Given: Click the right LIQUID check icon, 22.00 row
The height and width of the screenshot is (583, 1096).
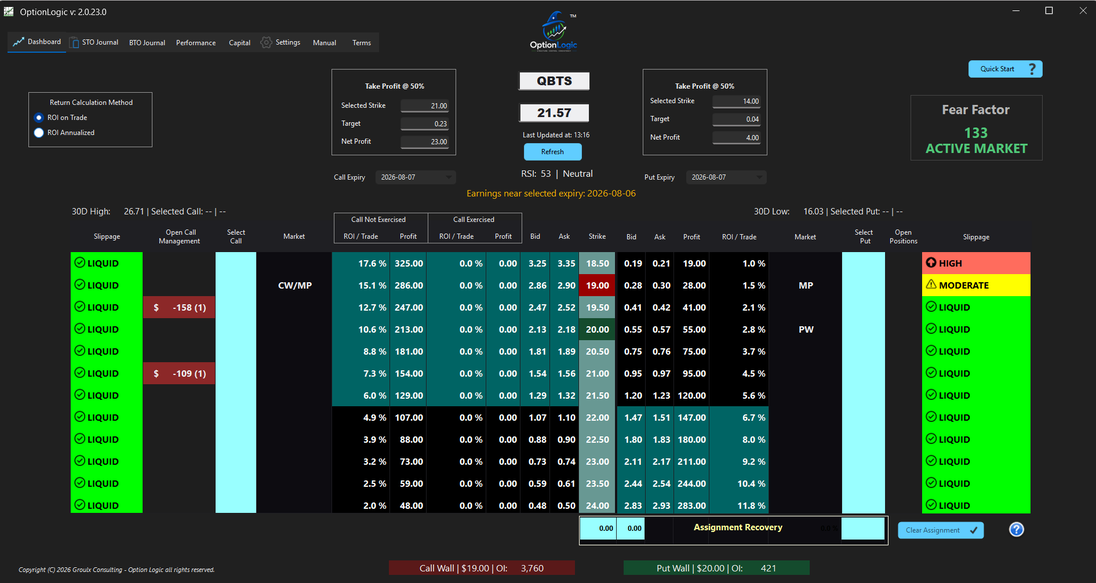Looking at the screenshot, I should (x=931, y=417).
